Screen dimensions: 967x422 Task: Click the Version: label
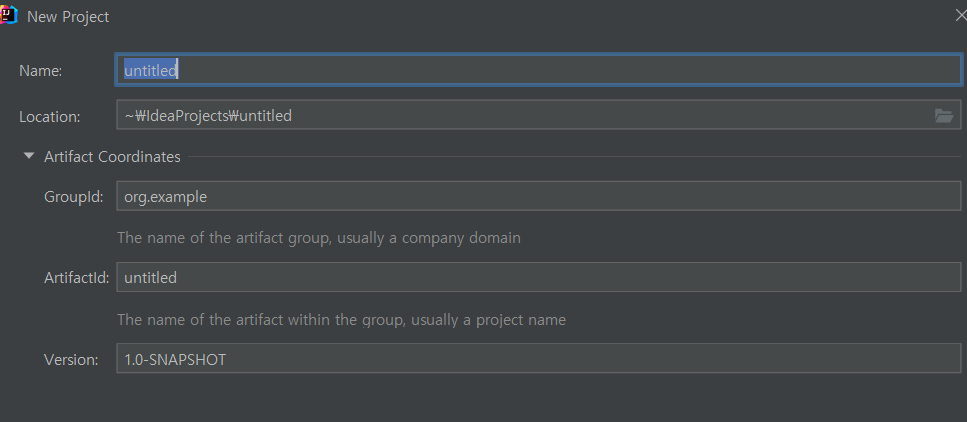pyautogui.click(x=71, y=360)
